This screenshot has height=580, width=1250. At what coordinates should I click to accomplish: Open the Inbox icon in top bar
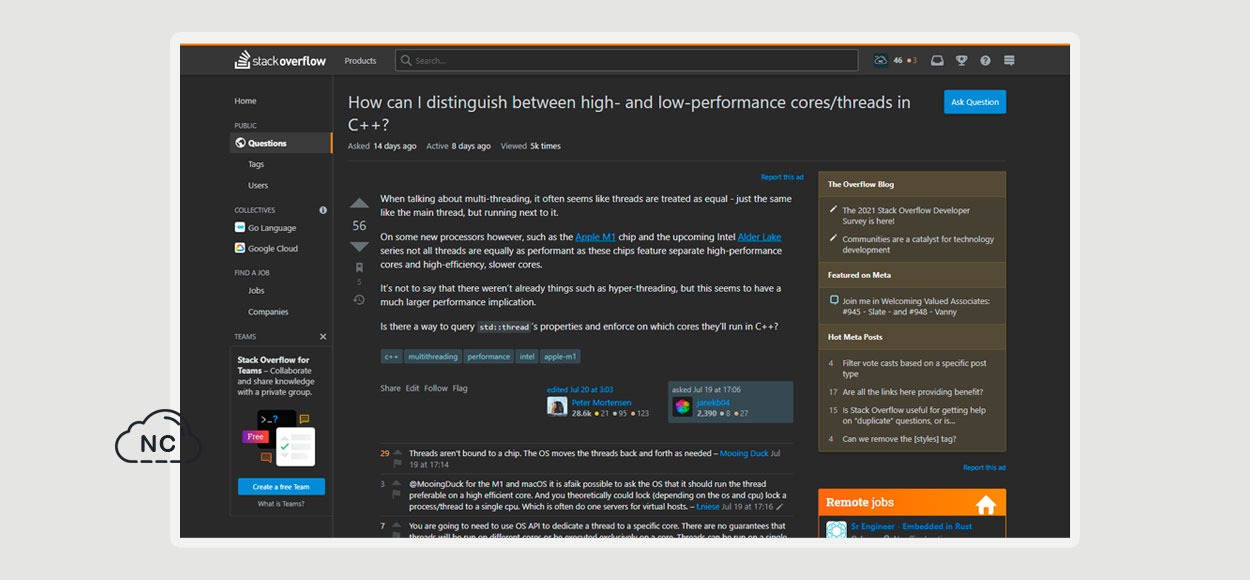click(x=937, y=60)
